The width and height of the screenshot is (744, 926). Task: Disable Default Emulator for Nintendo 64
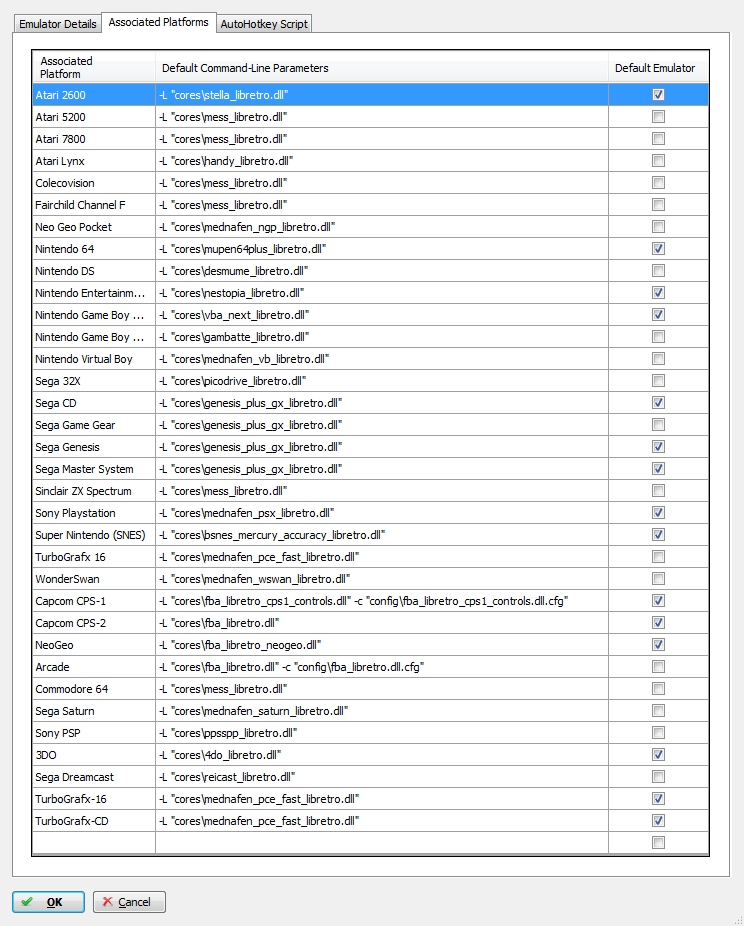(x=658, y=249)
